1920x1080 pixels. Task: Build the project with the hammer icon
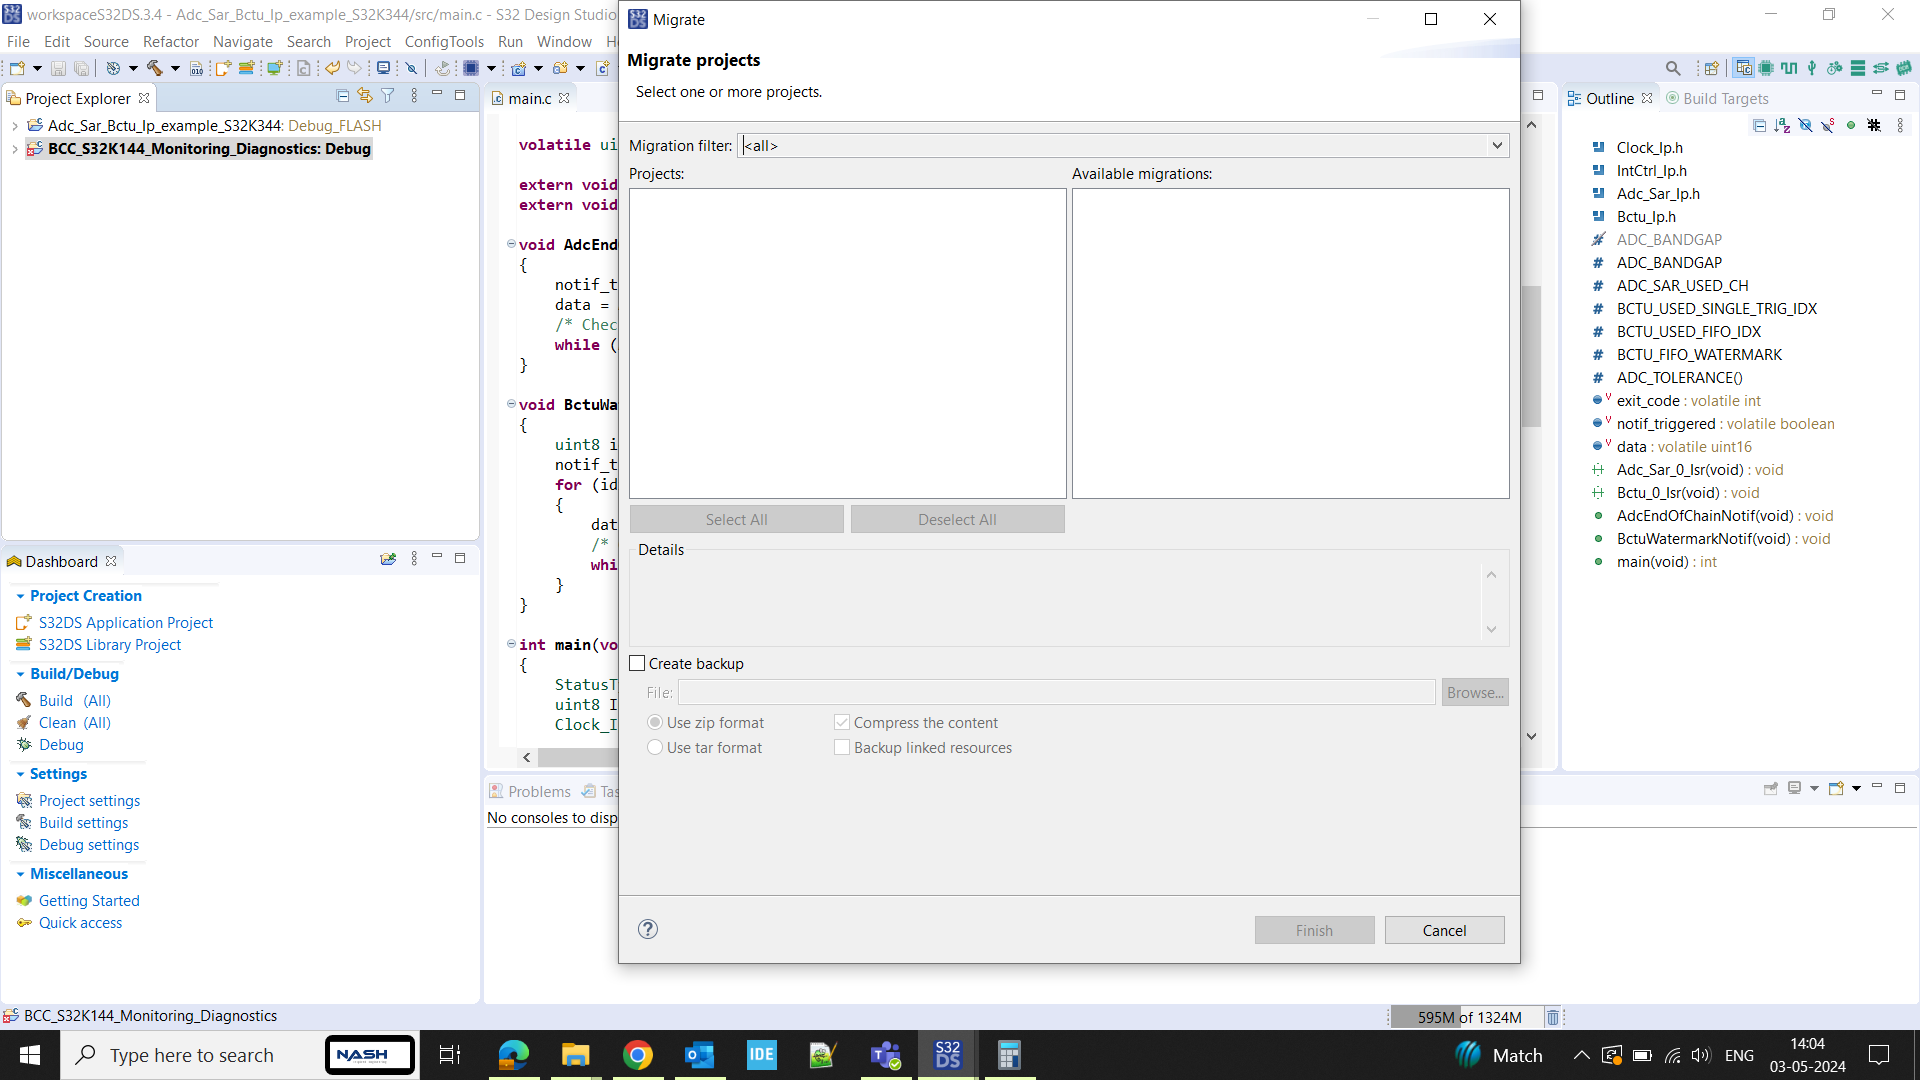(155, 68)
